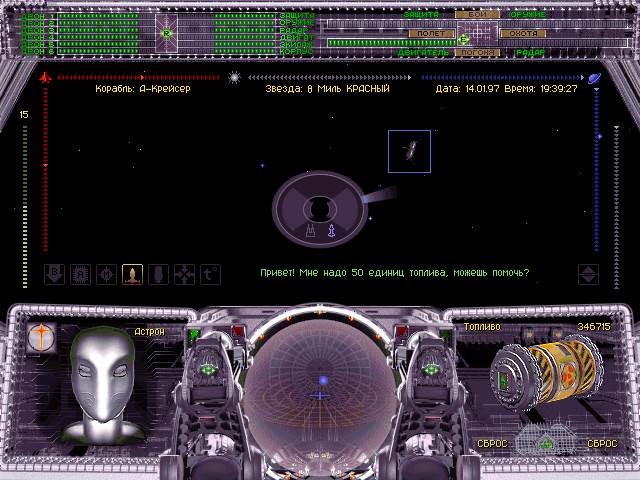Click the up/down arrows stepper at right
Viewport: 640px width, 480px height.
click(x=589, y=274)
